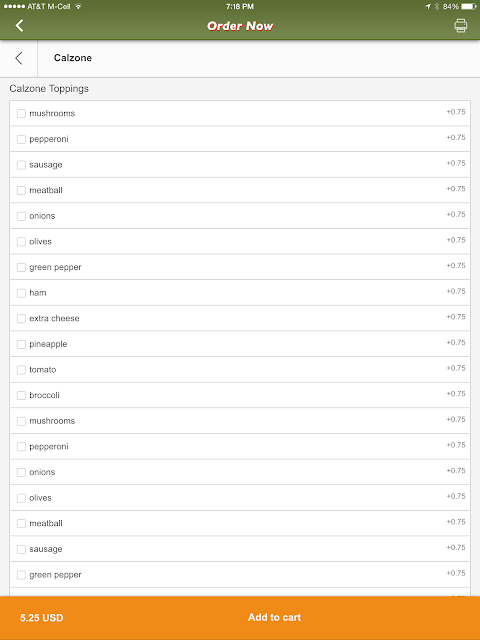Tap the first green pepper row
This screenshot has height=640, width=480.
tap(240, 267)
